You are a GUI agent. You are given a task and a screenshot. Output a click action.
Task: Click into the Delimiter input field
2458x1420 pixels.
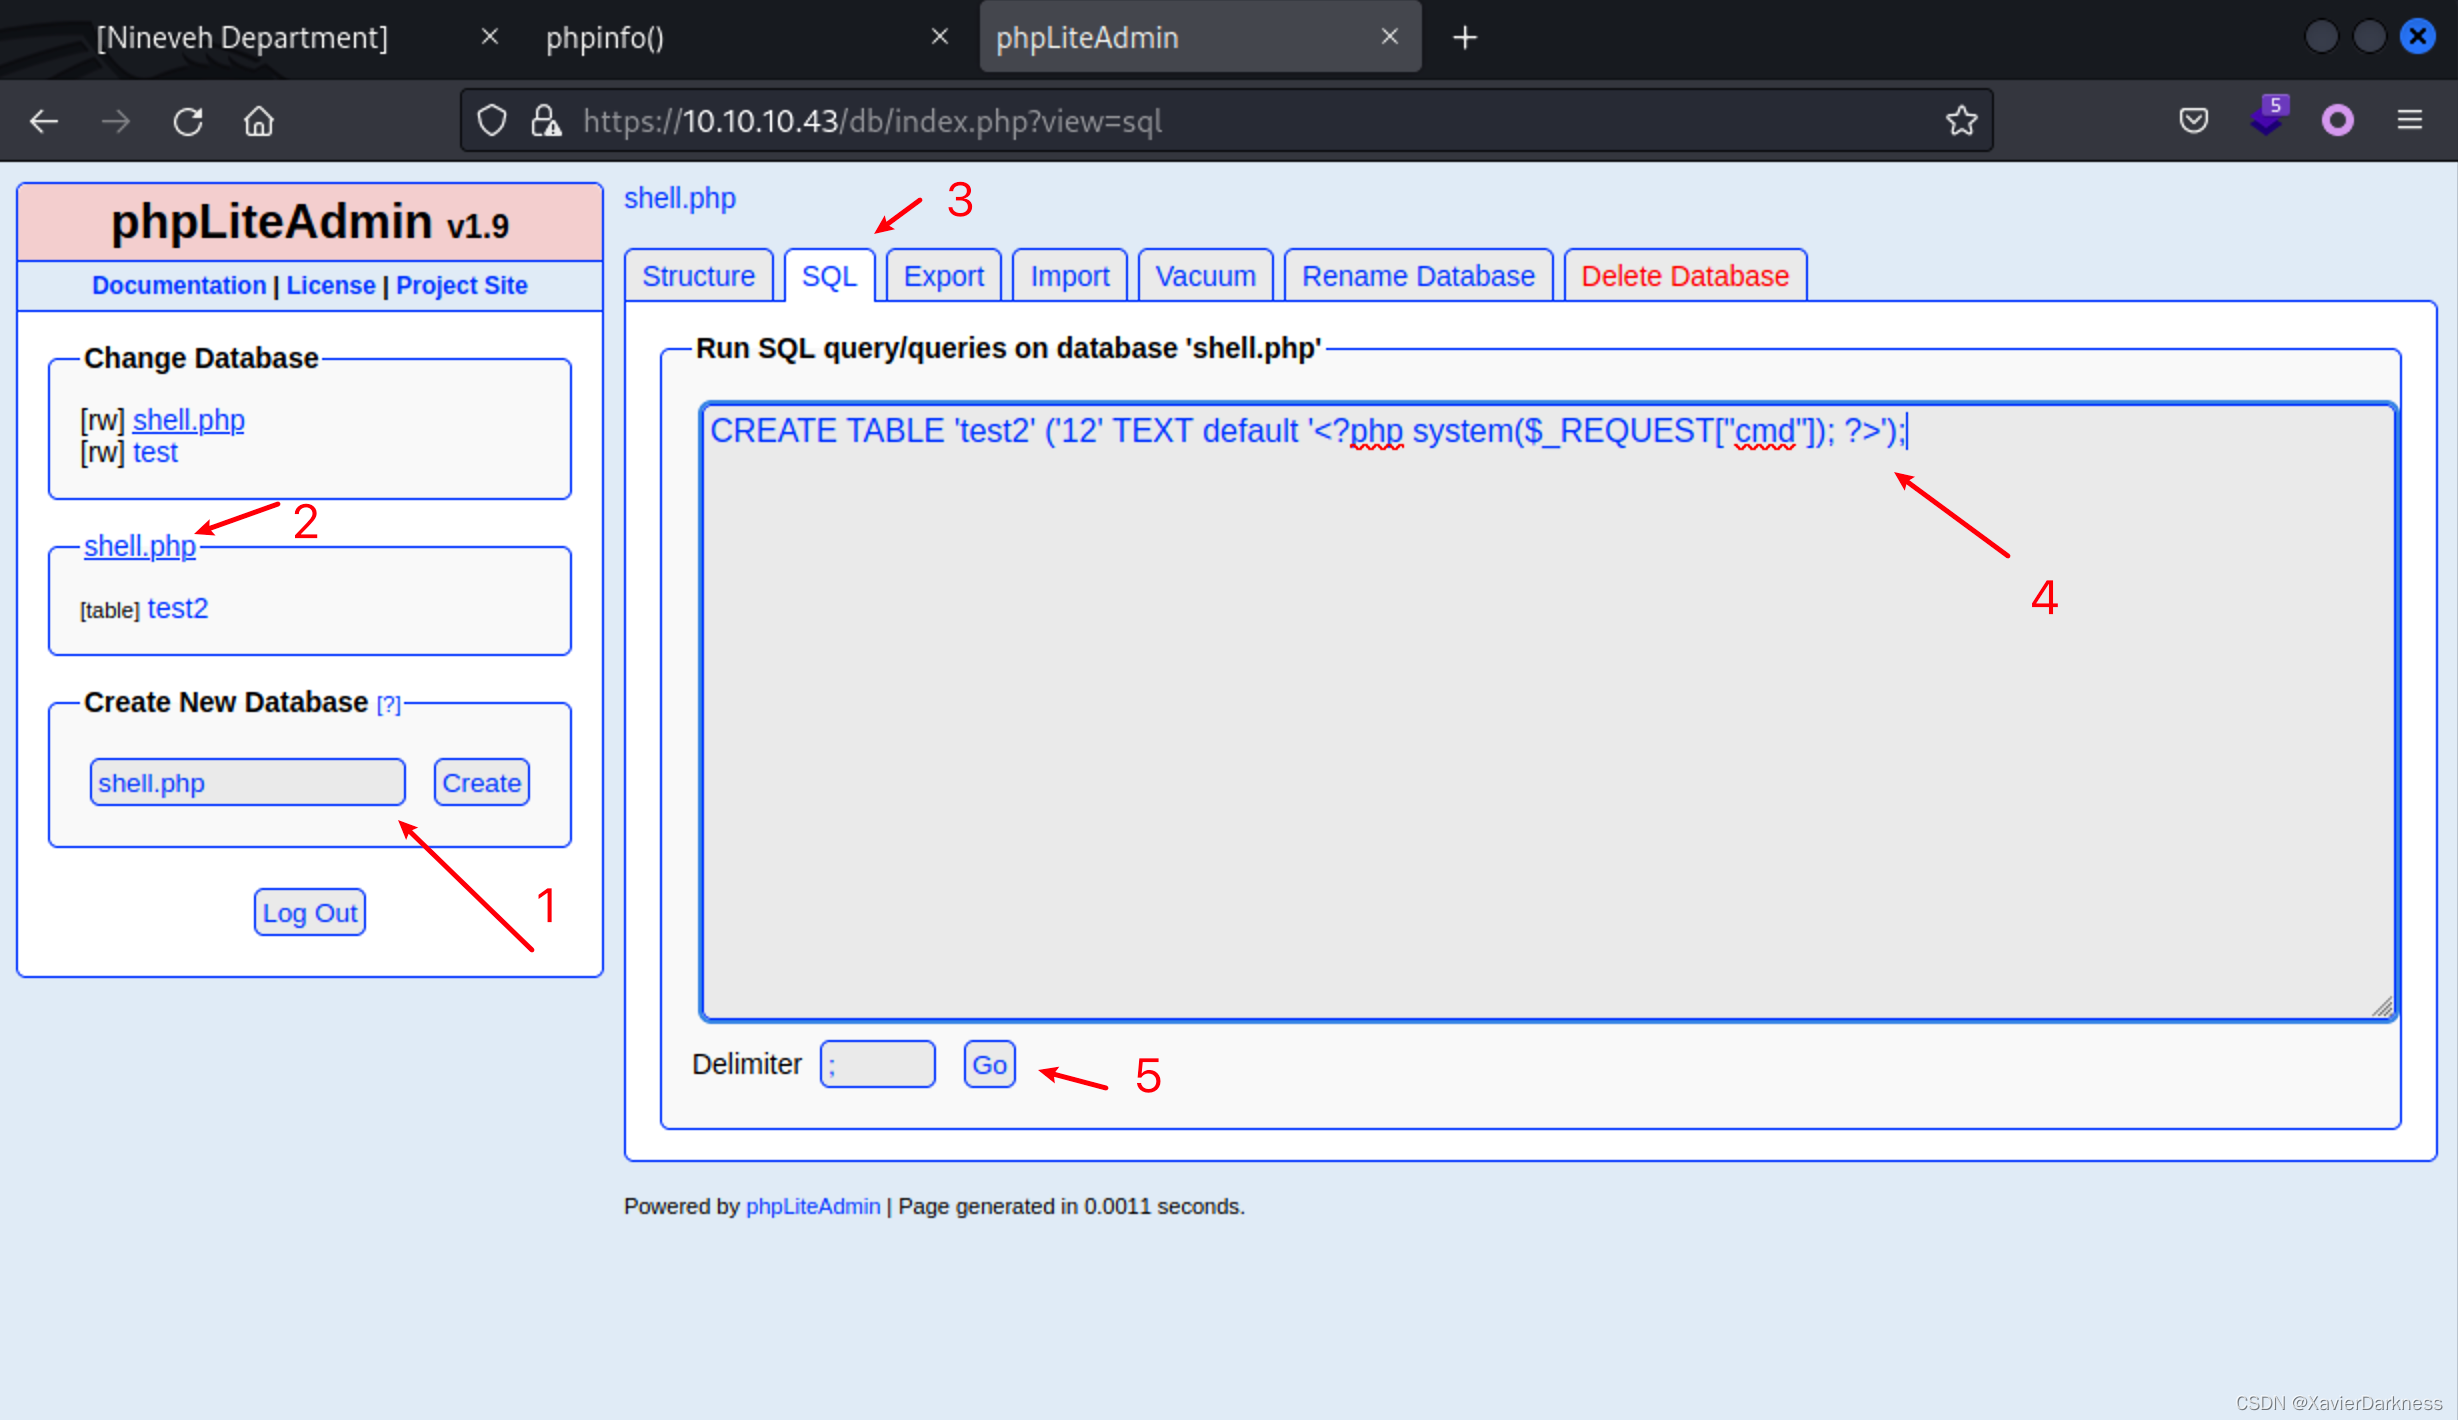(x=877, y=1065)
